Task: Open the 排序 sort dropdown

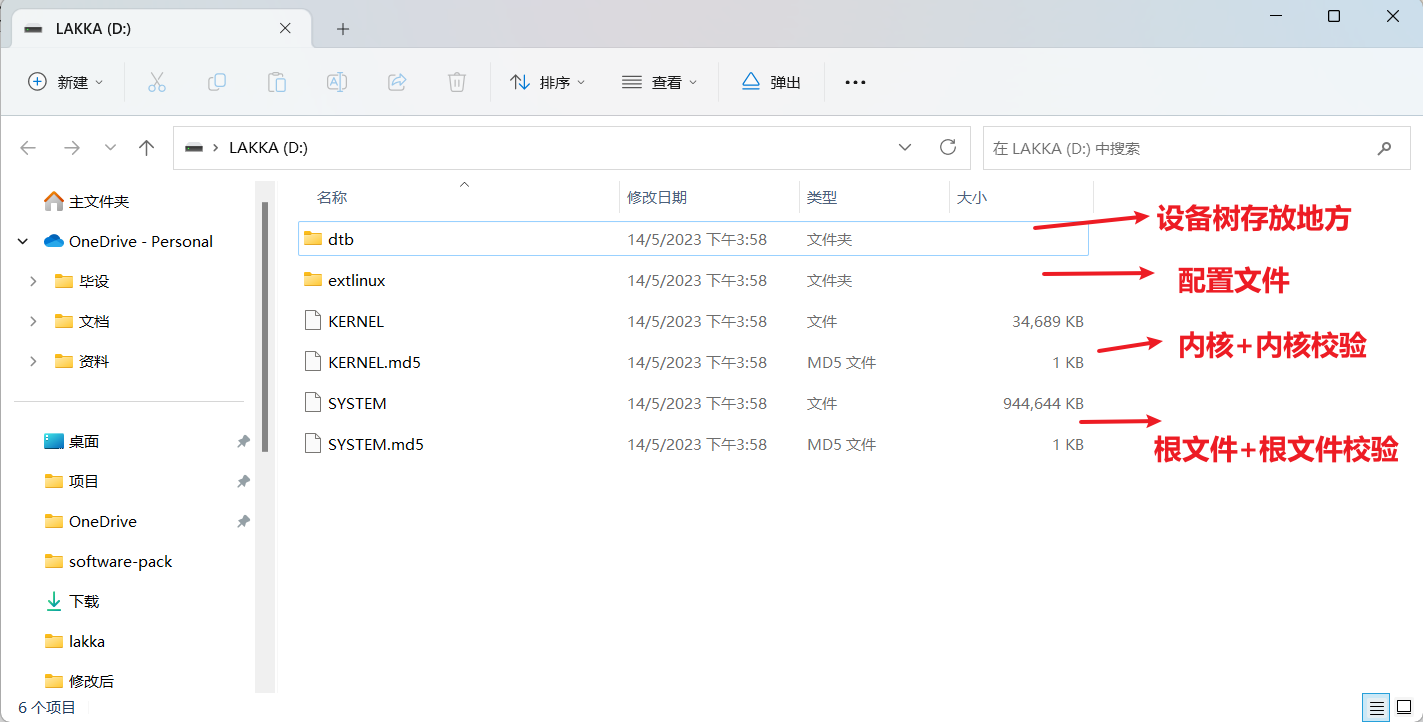Action: 547,82
